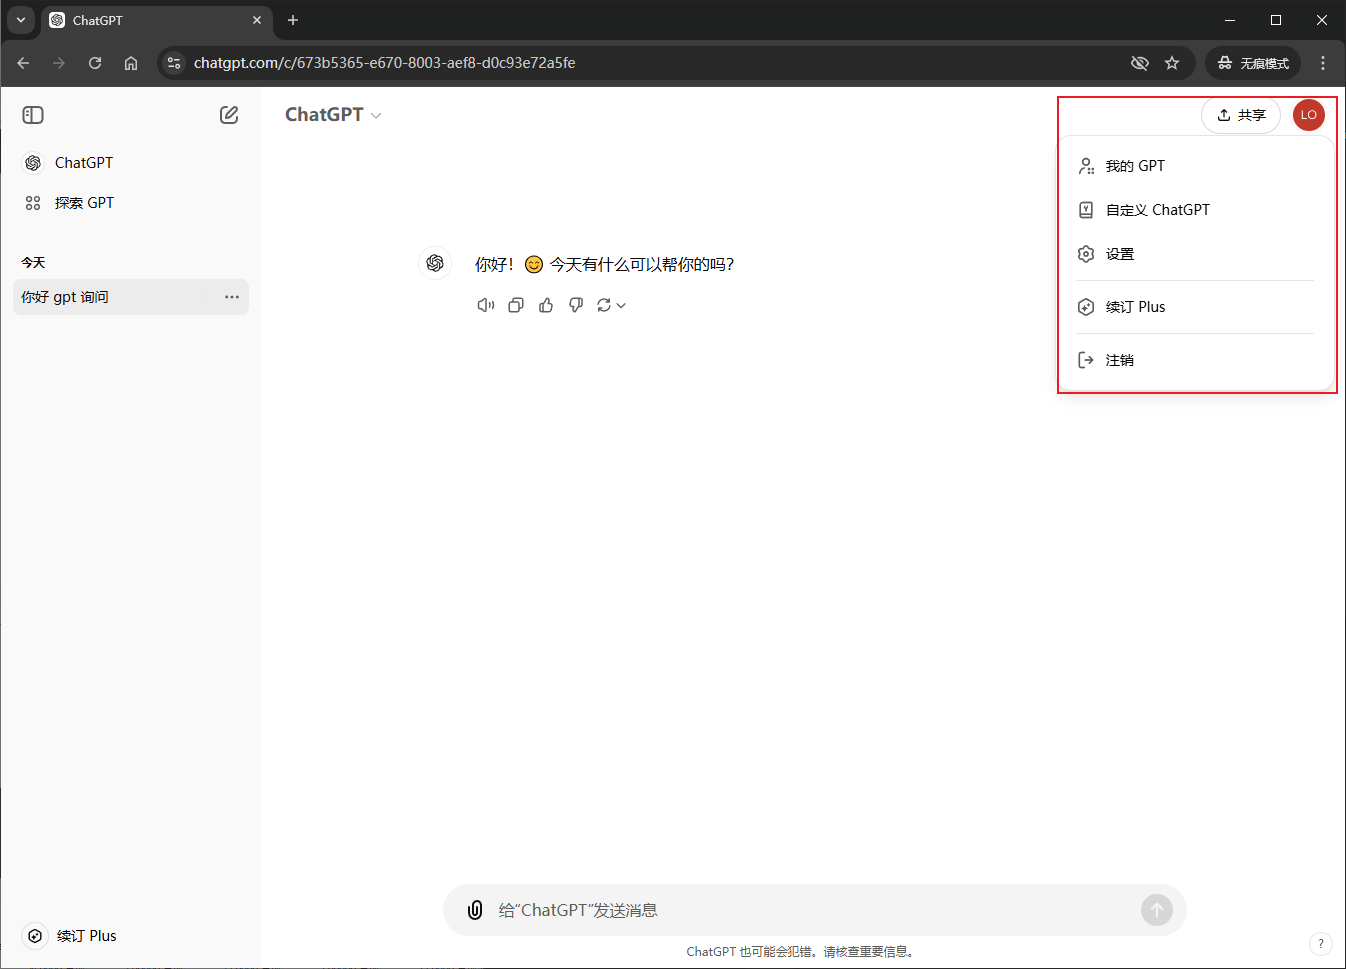Click 注销 to log out
1346x969 pixels.
click(1119, 360)
